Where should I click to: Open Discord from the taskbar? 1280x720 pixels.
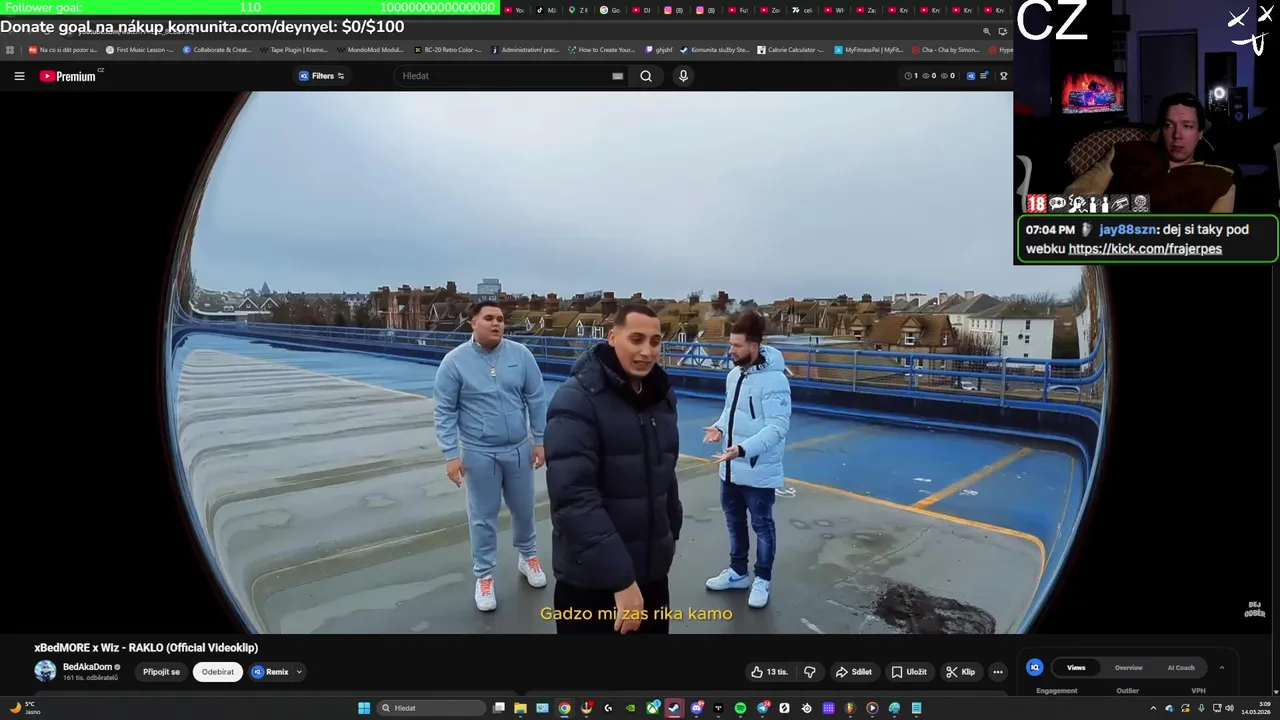pyautogui.click(x=696, y=708)
